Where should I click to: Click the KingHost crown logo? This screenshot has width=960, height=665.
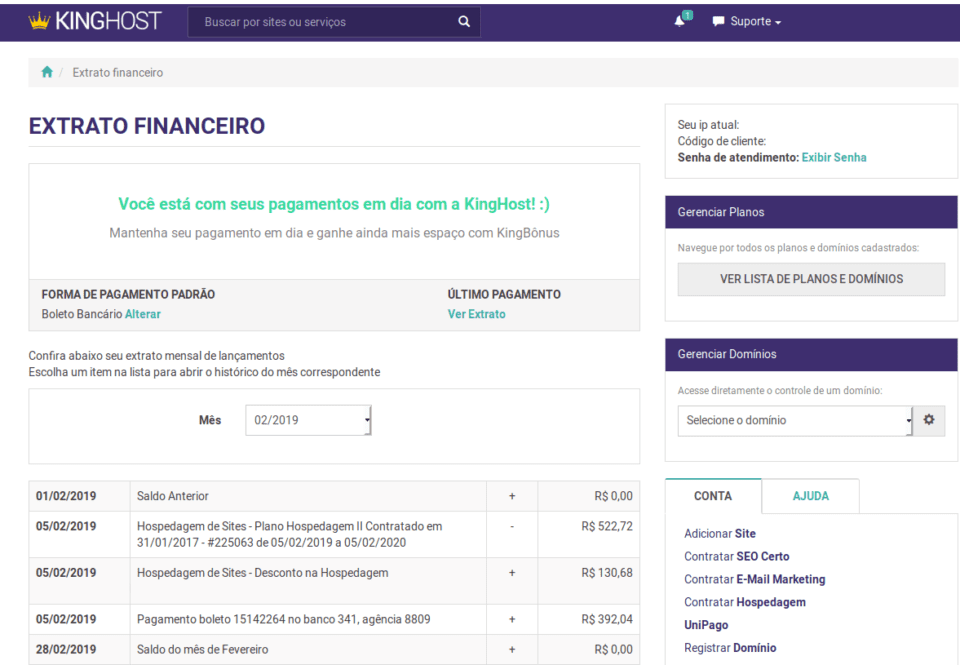click(x=95, y=21)
